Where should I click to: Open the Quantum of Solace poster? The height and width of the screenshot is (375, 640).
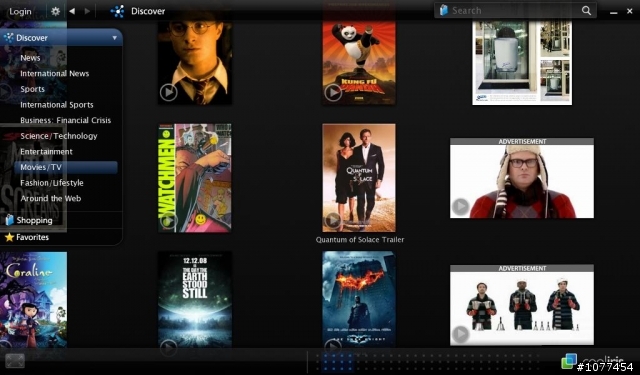click(x=359, y=178)
